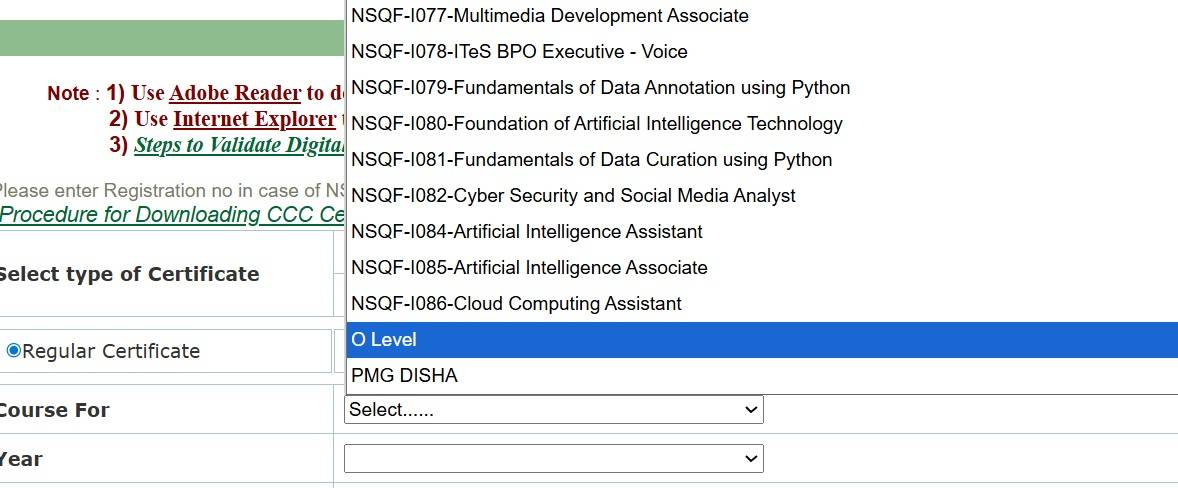Image resolution: width=1178 pixels, height=488 pixels.
Task: Click inside the empty Year select field
Action: (x=540, y=459)
